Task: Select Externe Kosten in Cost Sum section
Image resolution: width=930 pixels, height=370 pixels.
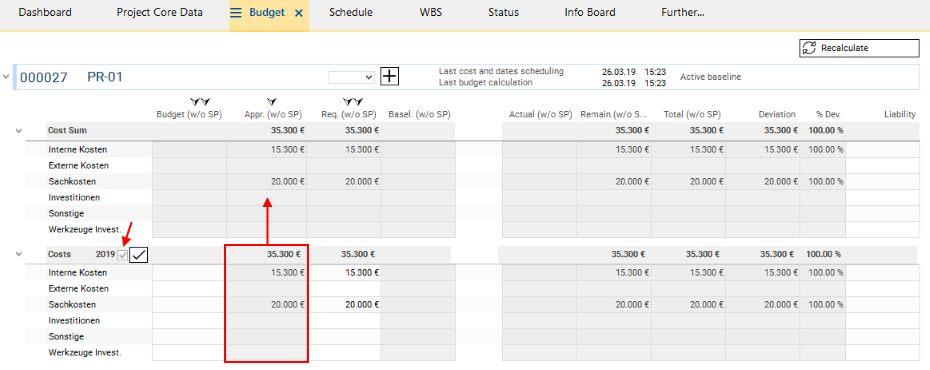Action: (78, 165)
